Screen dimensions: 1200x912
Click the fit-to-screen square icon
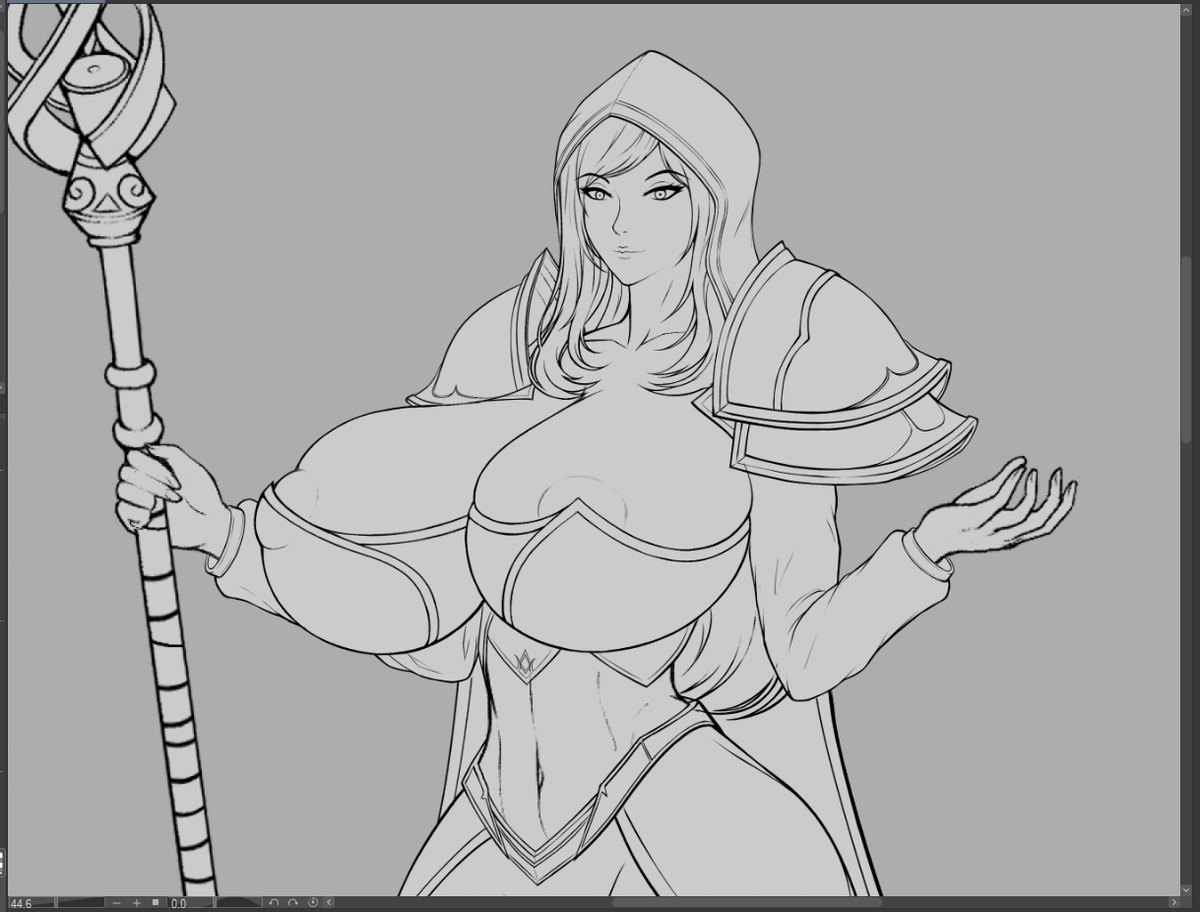pos(155,902)
